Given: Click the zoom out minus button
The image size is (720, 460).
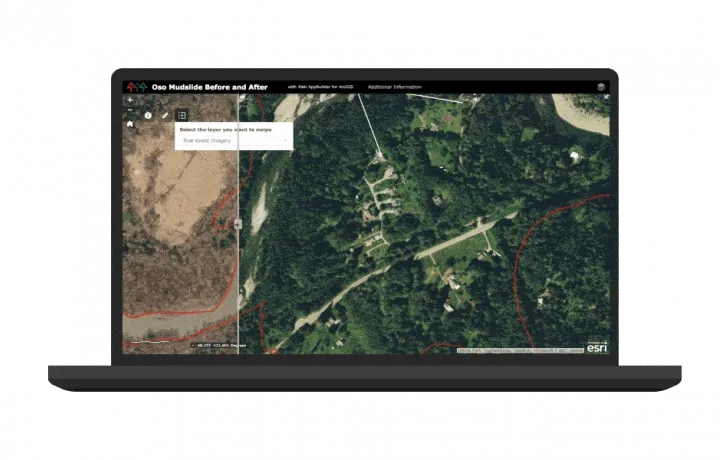Looking at the screenshot, I should pyautogui.click(x=130, y=109).
